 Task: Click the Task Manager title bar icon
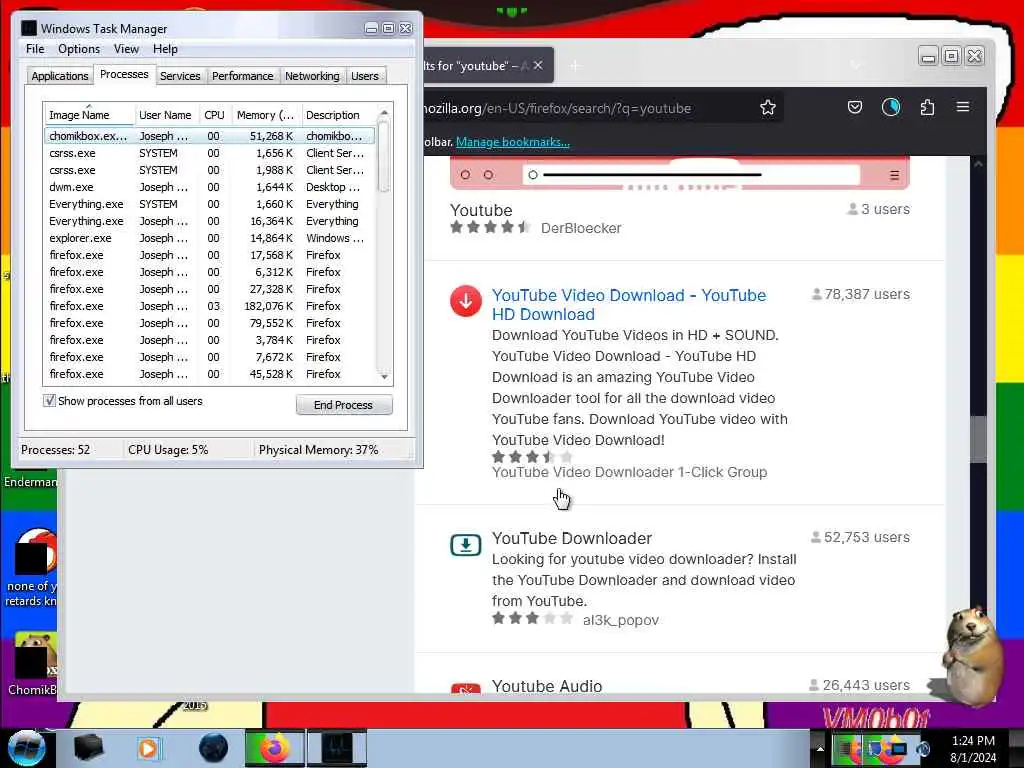click(29, 28)
